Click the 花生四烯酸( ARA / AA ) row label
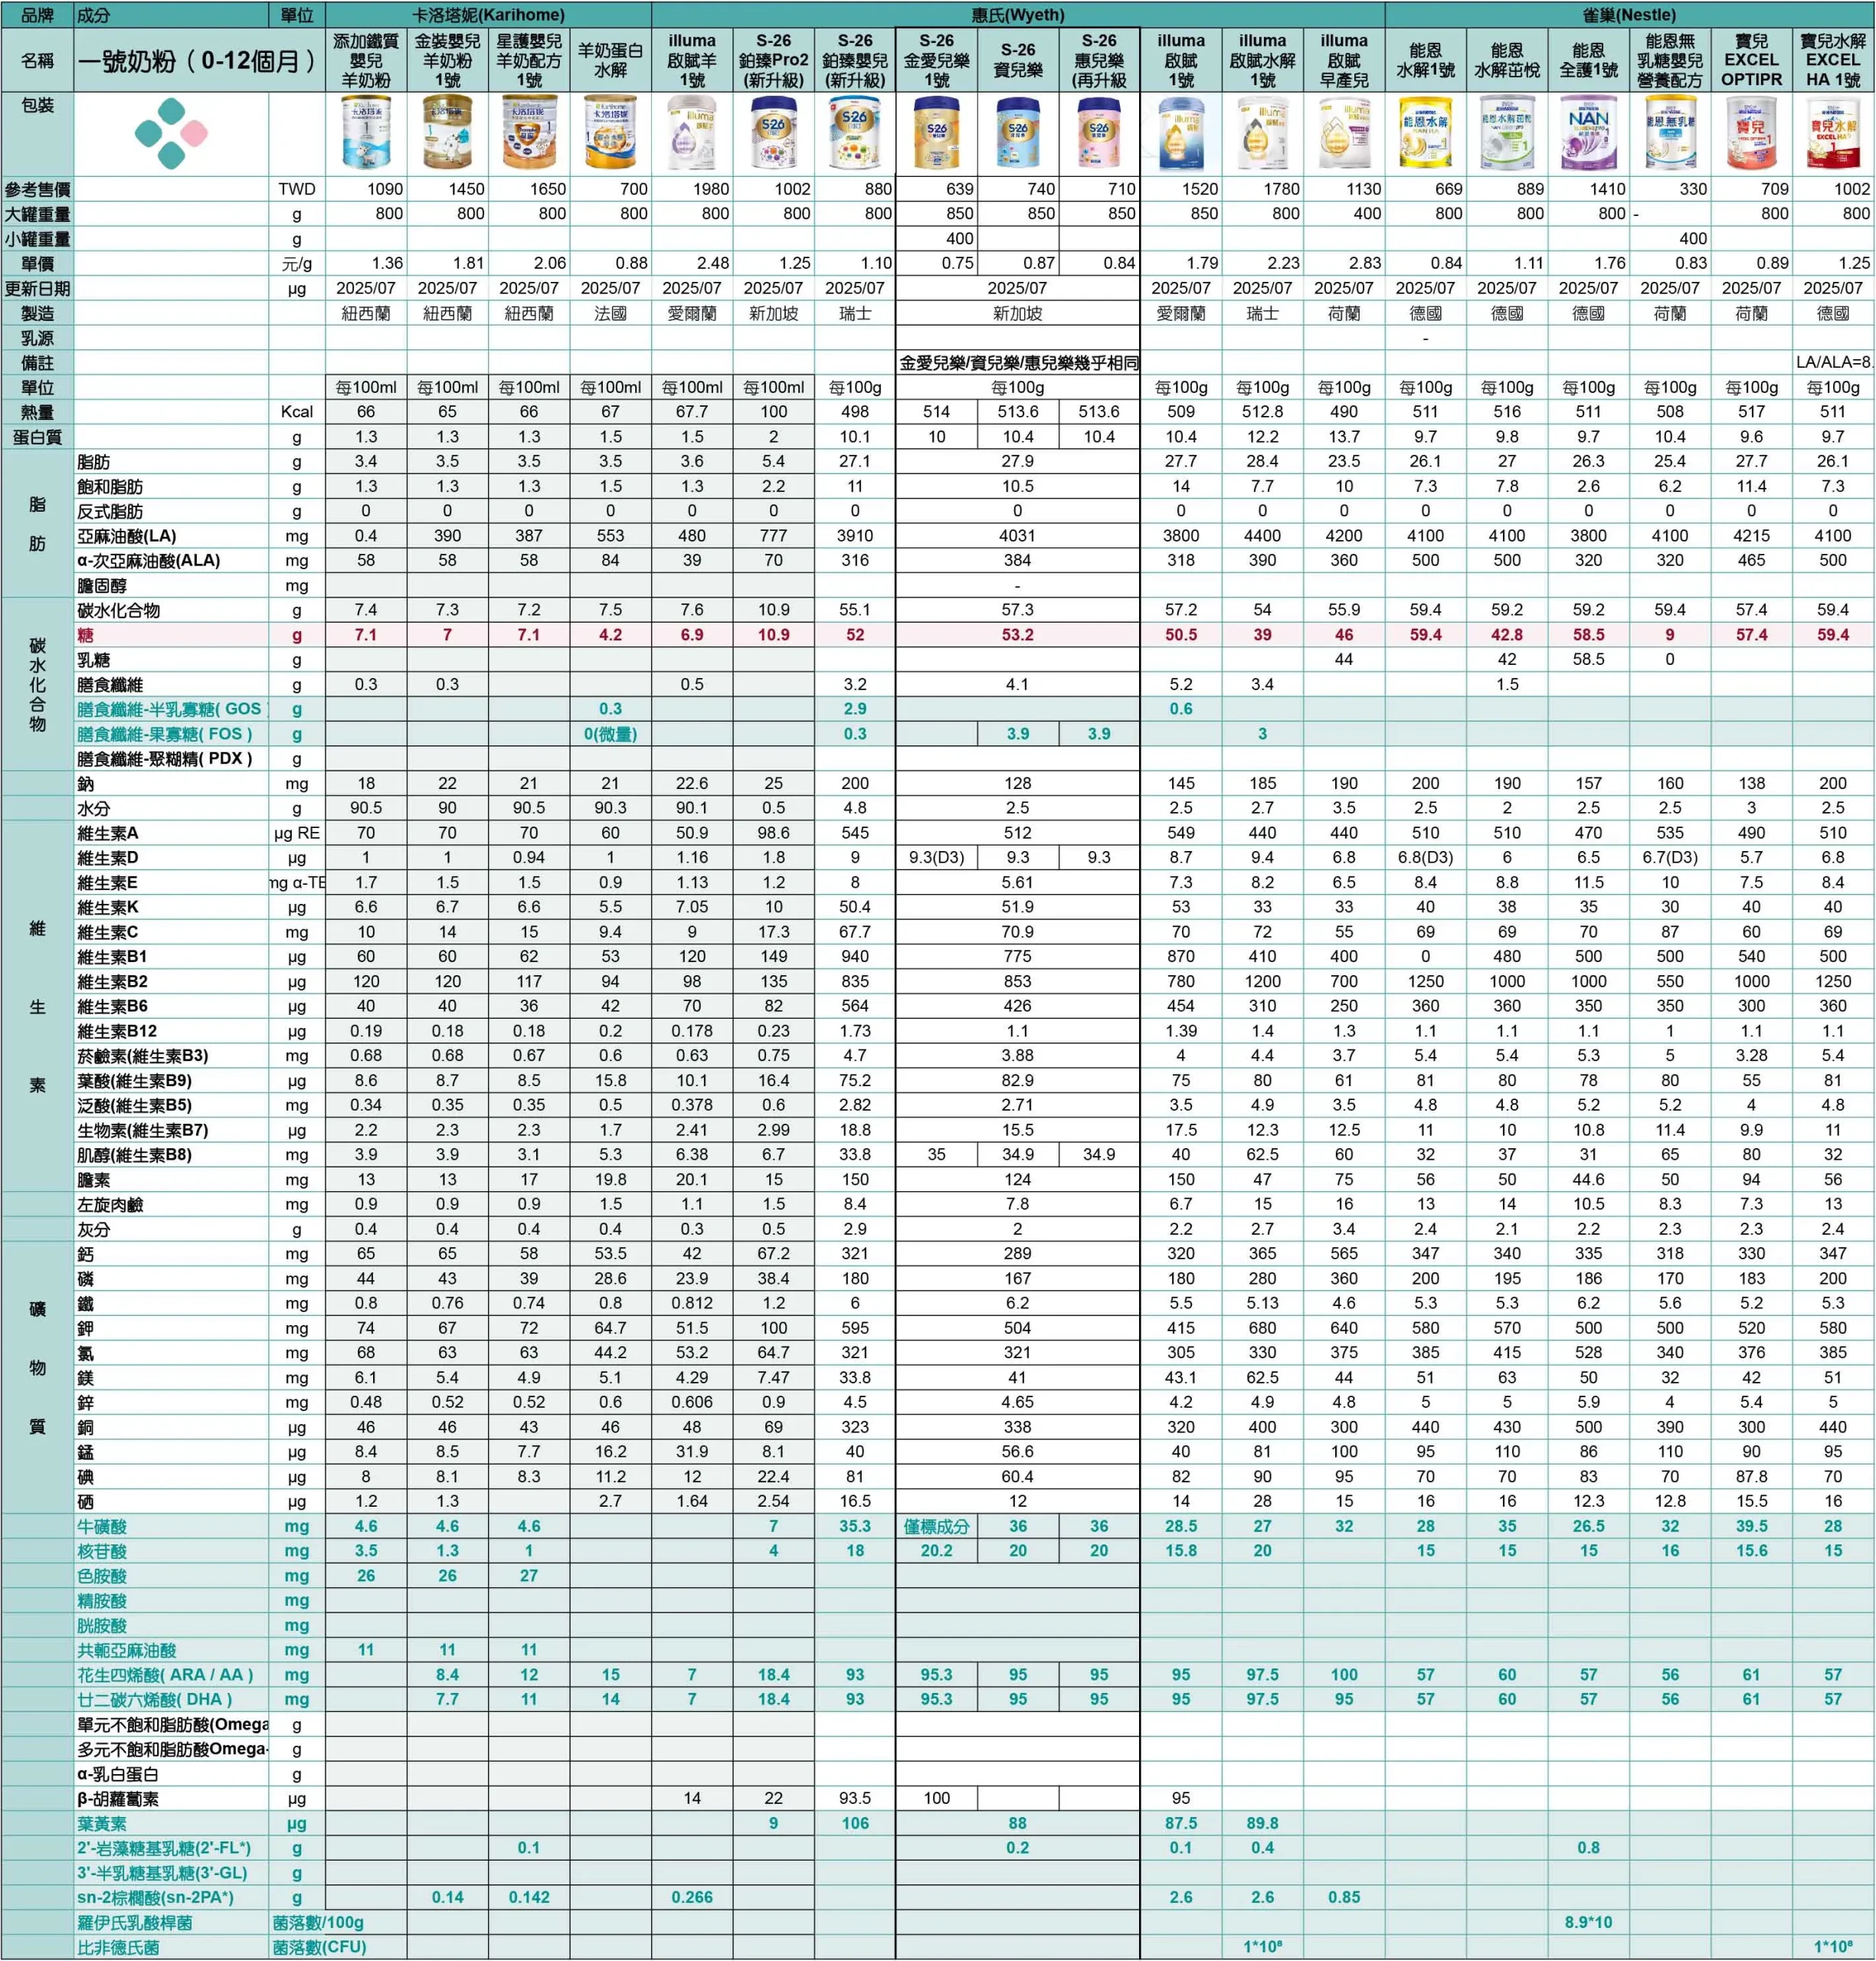 coord(165,1675)
